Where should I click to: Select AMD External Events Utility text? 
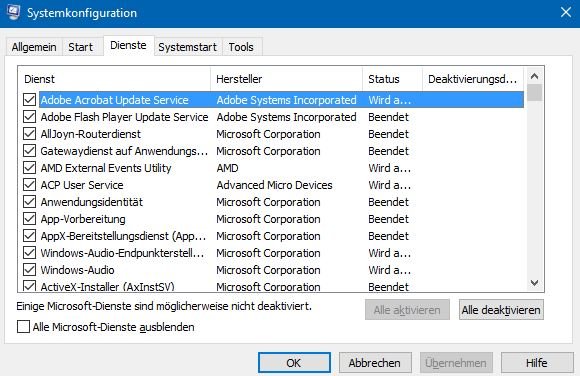[x=106, y=168]
